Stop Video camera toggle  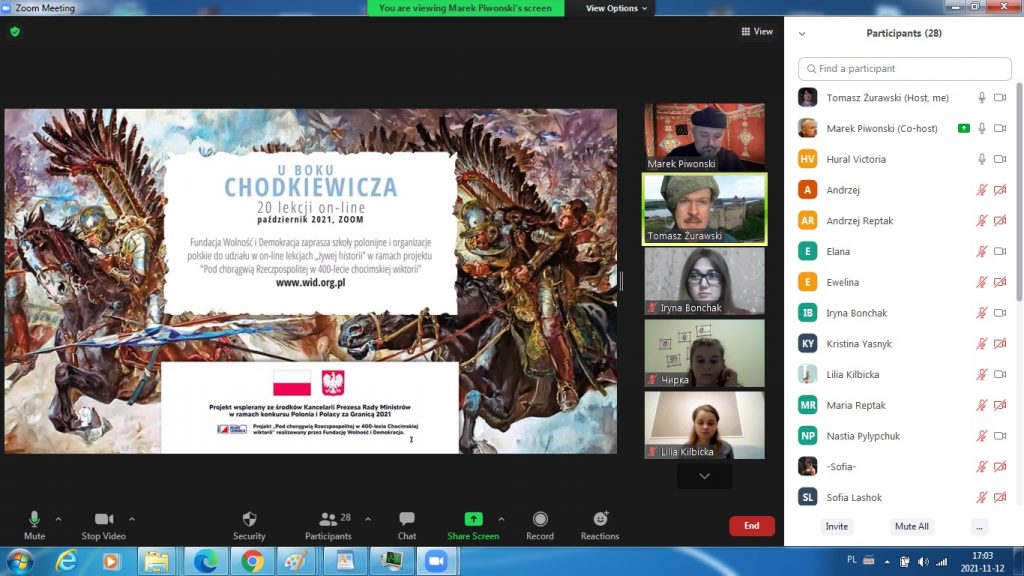103,524
